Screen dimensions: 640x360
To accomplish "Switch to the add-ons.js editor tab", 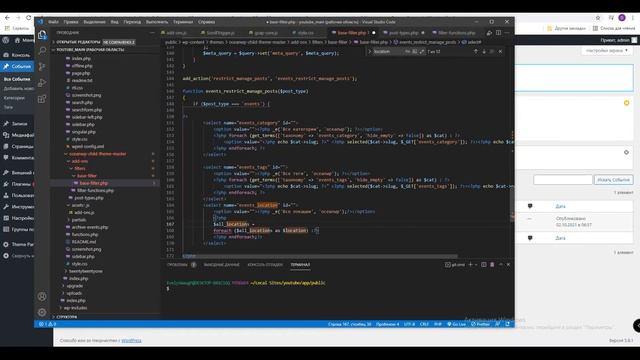I will coord(176,33).
